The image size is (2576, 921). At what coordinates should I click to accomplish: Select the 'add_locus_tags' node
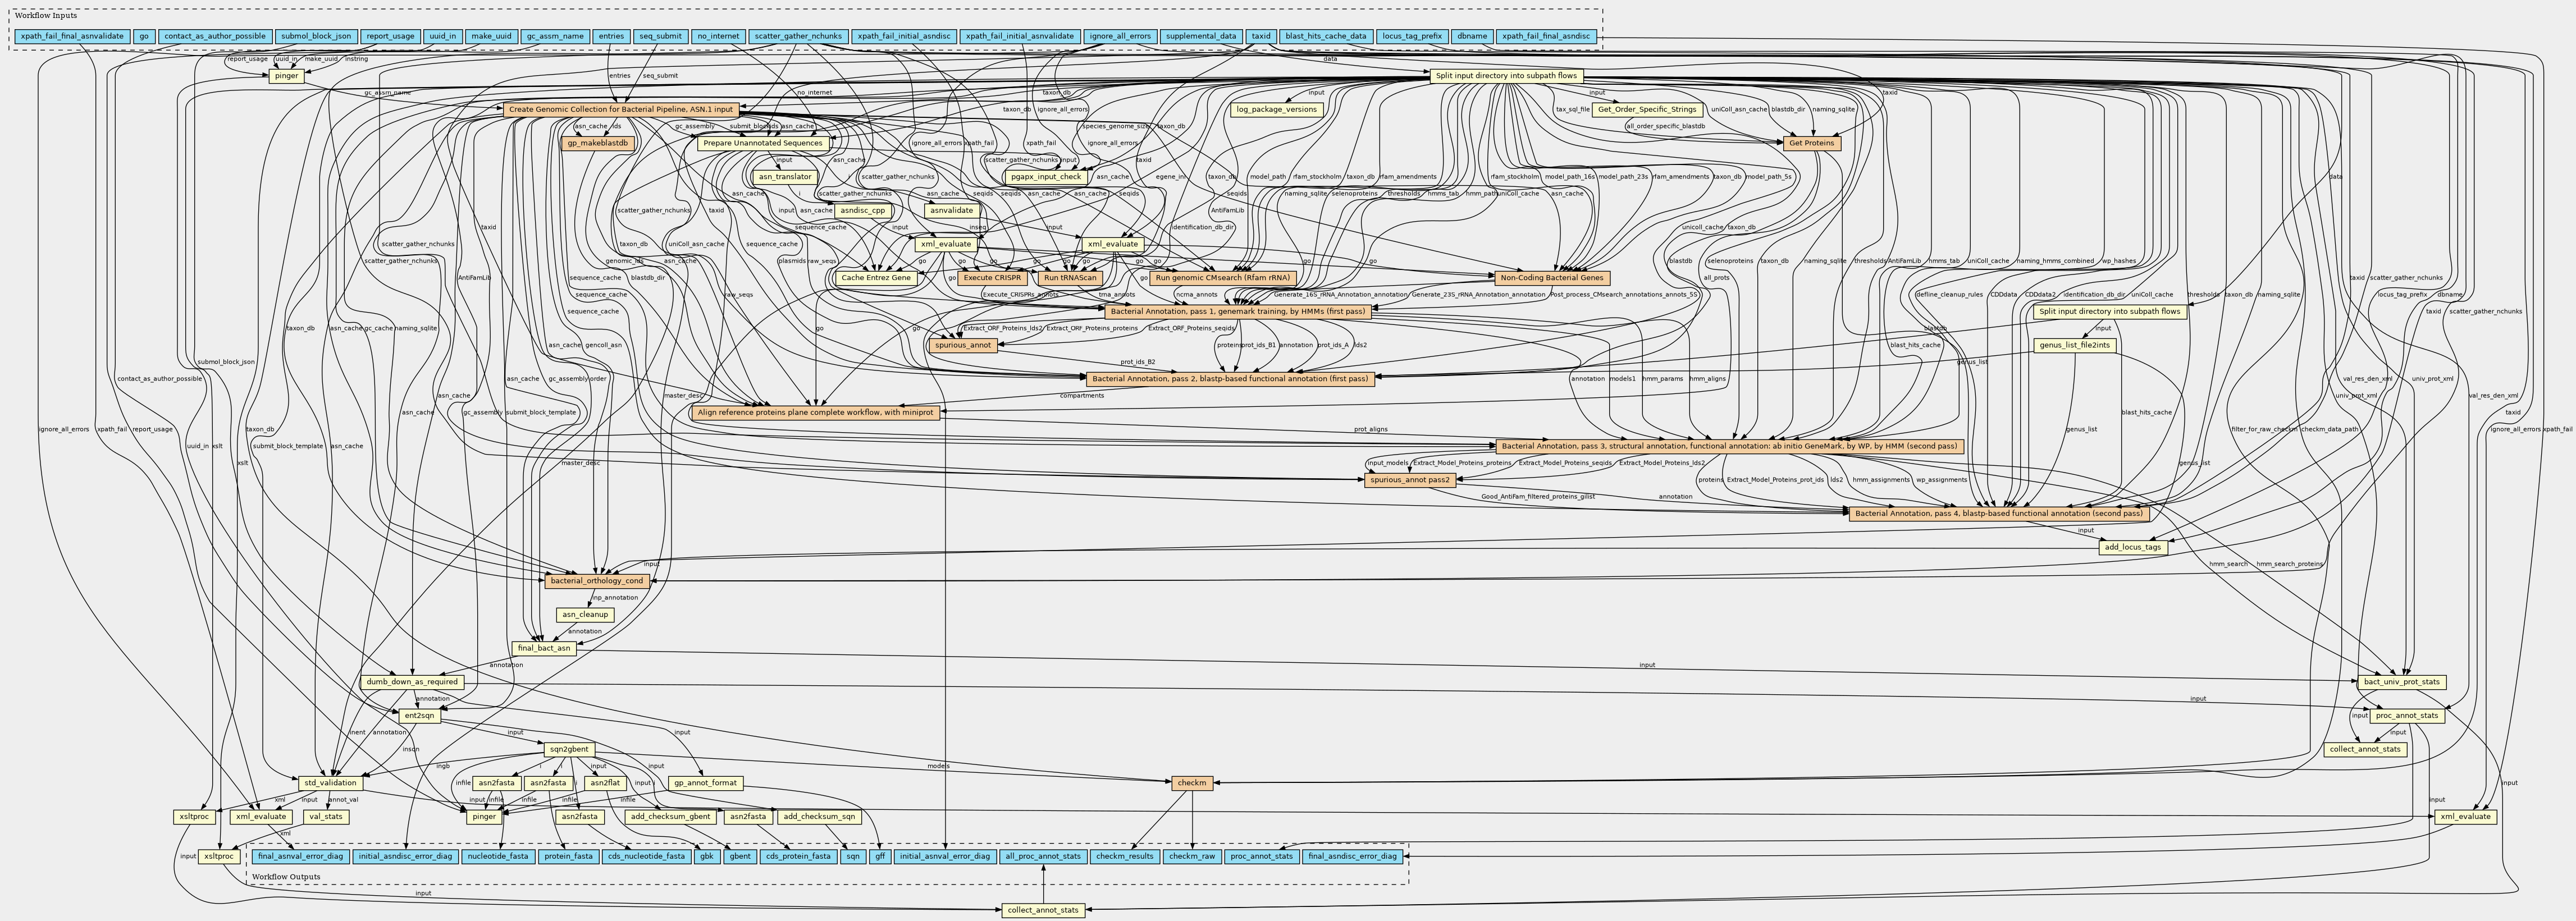(2132, 547)
